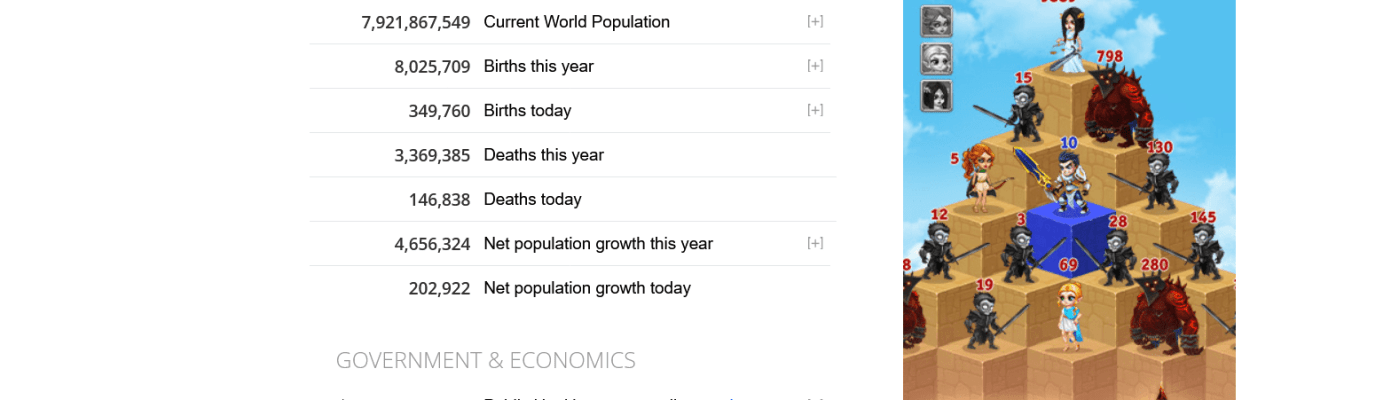The width and height of the screenshot is (1399, 400).
Task: Click the 7,921,867,549 population counter
Action: click(416, 22)
